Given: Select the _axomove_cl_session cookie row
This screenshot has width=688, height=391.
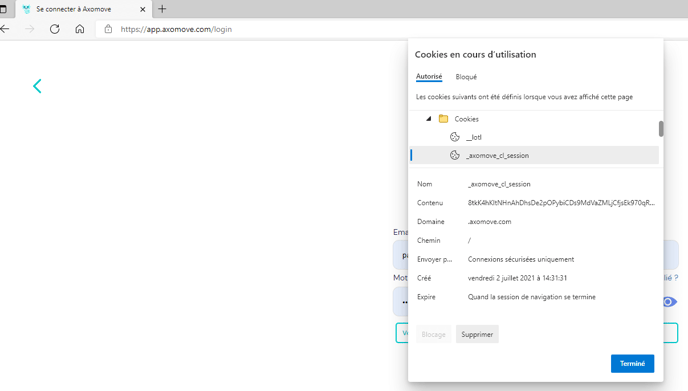Looking at the screenshot, I should tap(534, 155).
